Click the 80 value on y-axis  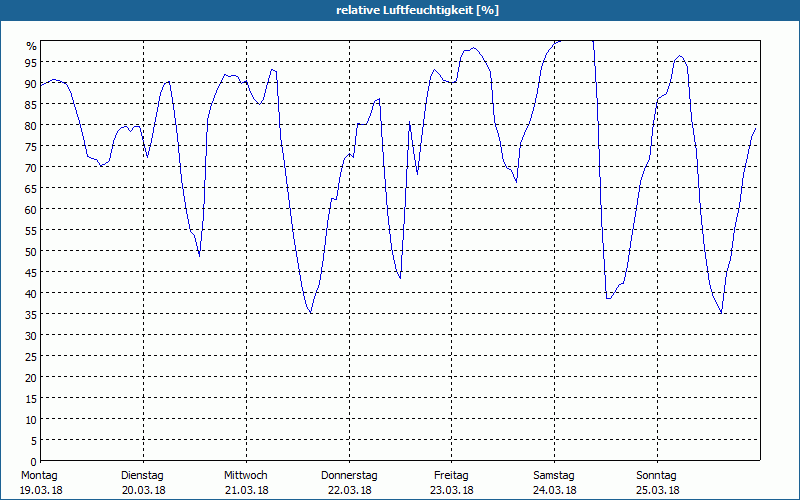coord(31,126)
